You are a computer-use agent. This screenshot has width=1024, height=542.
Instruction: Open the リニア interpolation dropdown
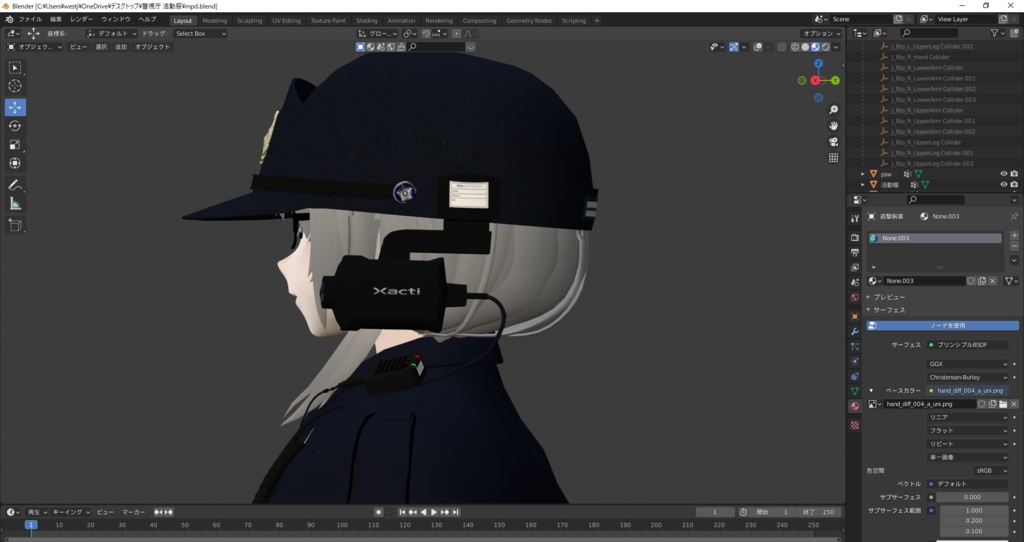click(968, 417)
